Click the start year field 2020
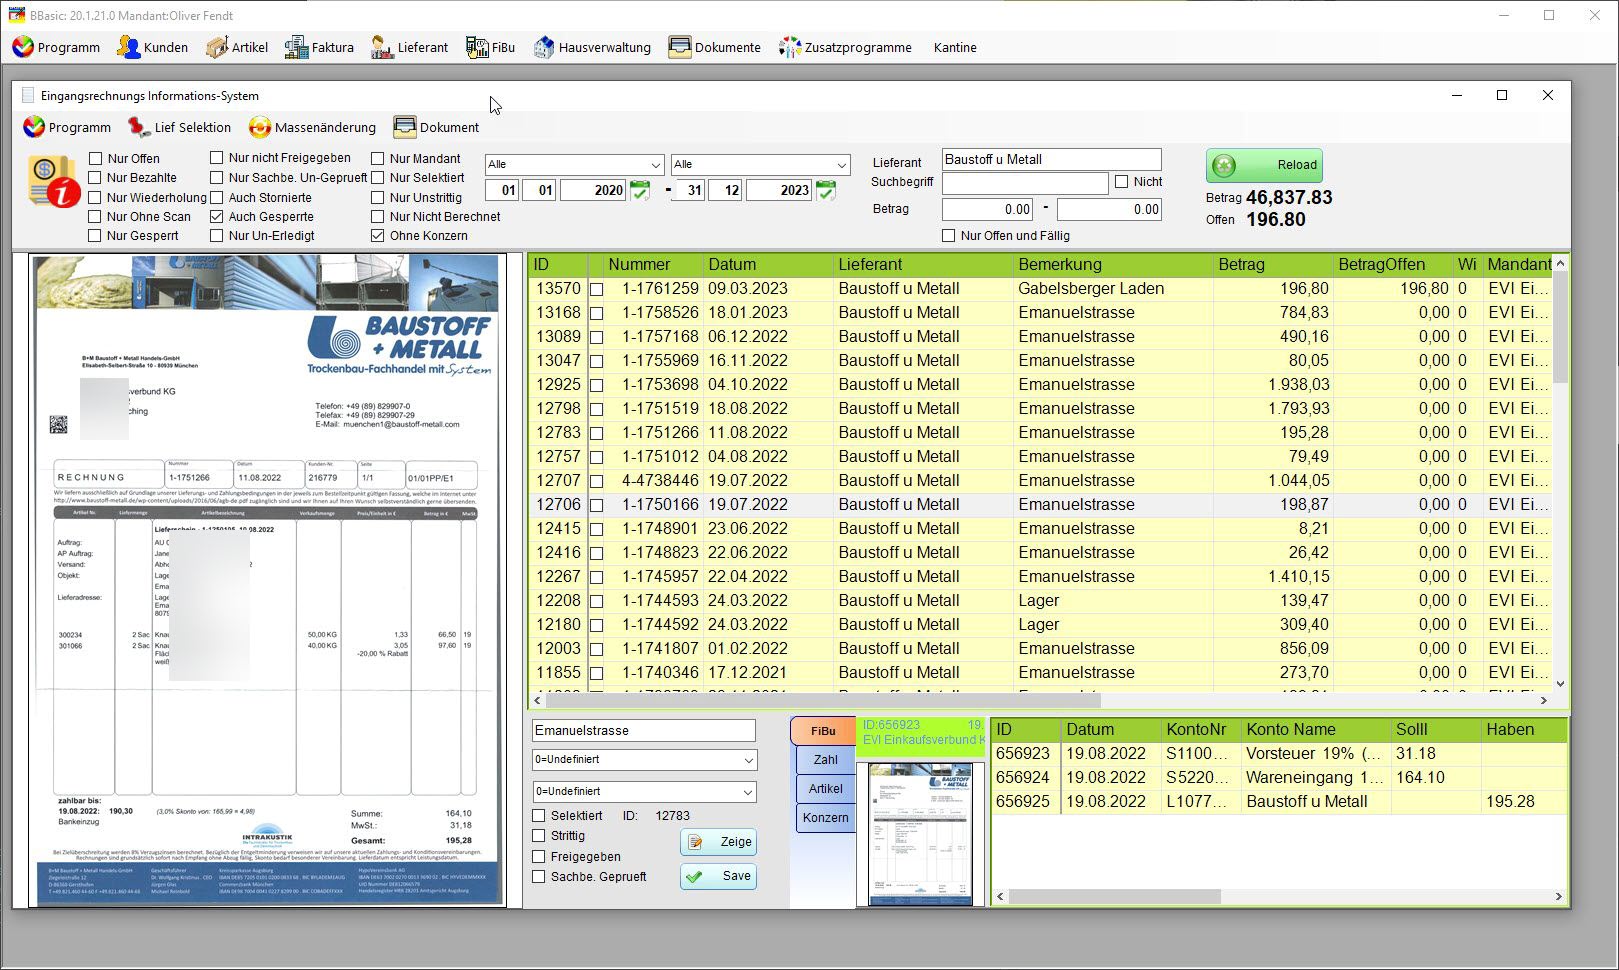This screenshot has width=1619, height=970. (593, 190)
